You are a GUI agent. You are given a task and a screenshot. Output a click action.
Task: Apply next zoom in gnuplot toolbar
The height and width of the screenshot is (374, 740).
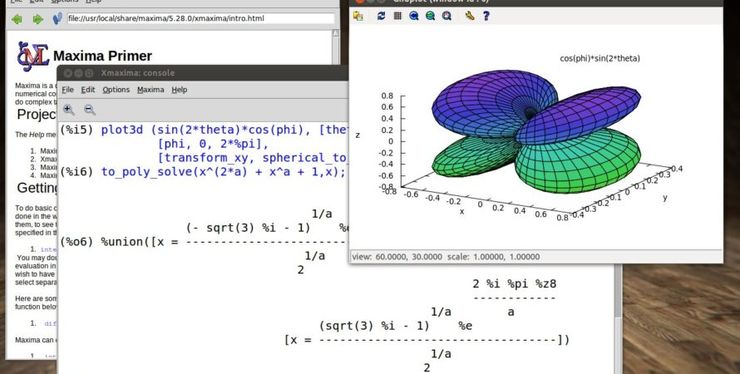(x=430, y=16)
